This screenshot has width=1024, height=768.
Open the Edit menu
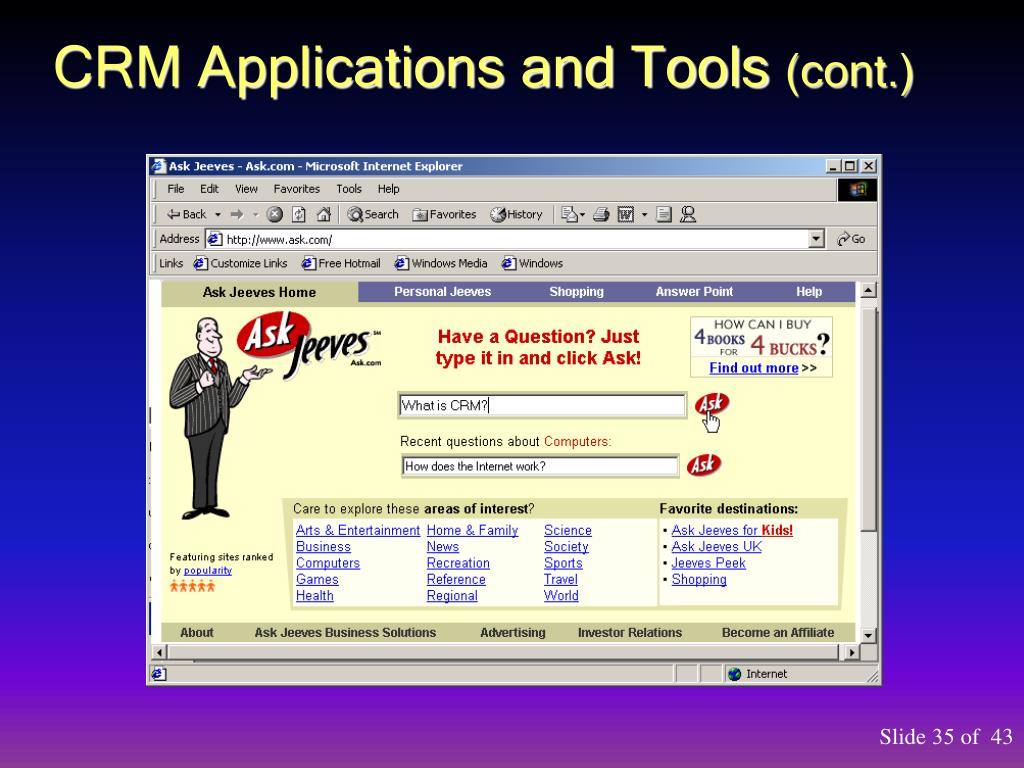pyautogui.click(x=209, y=189)
